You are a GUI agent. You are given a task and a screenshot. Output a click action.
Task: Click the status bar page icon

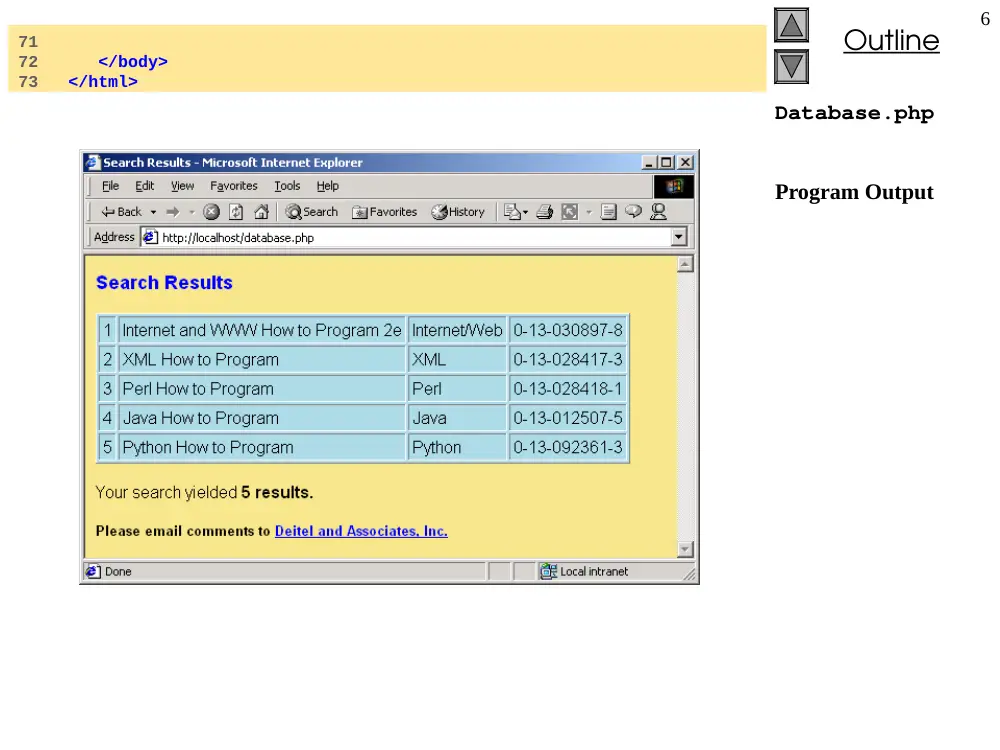click(x=93, y=571)
